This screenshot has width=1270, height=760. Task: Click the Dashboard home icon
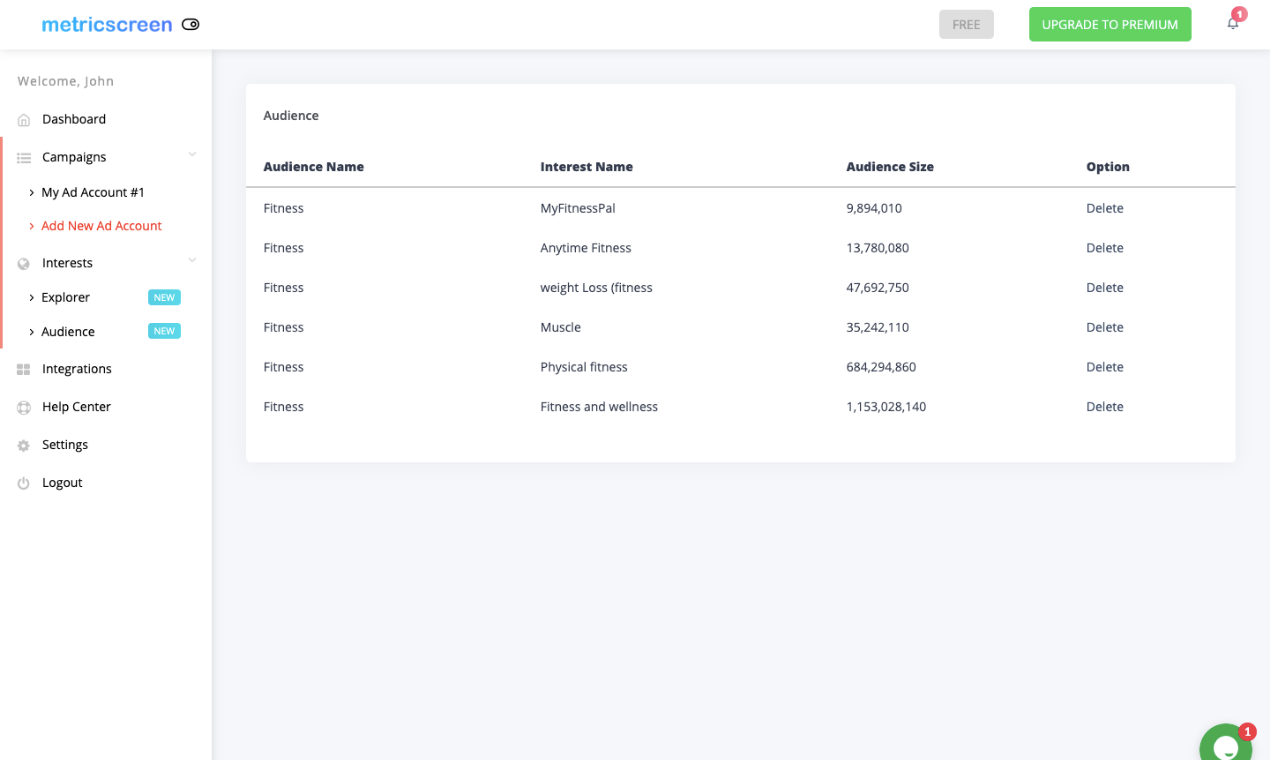pos(24,120)
